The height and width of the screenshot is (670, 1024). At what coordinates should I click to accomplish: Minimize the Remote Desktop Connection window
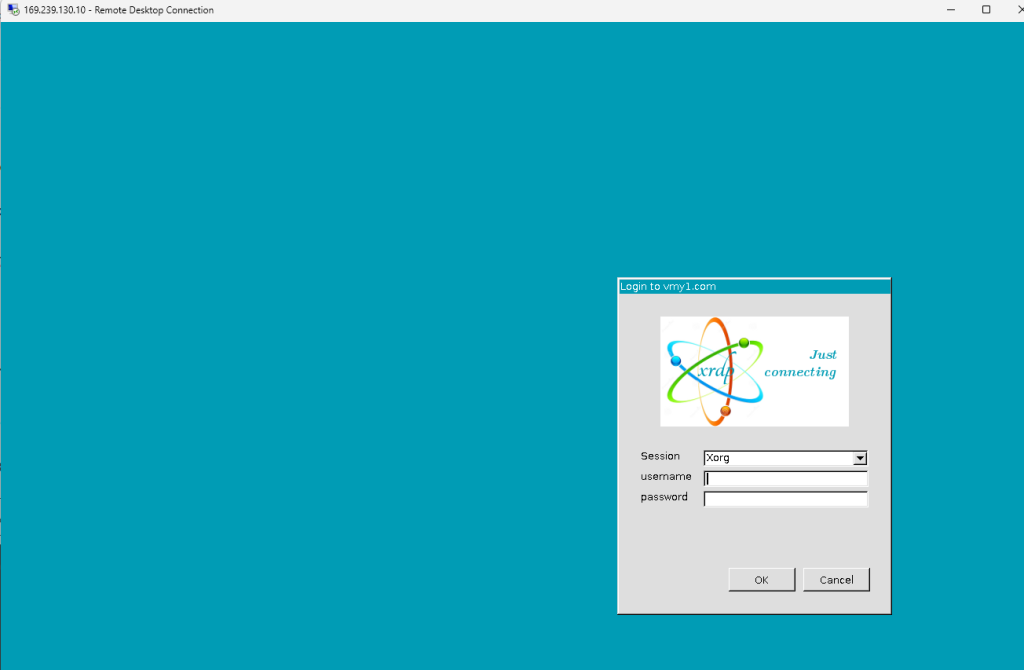tap(950, 9)
